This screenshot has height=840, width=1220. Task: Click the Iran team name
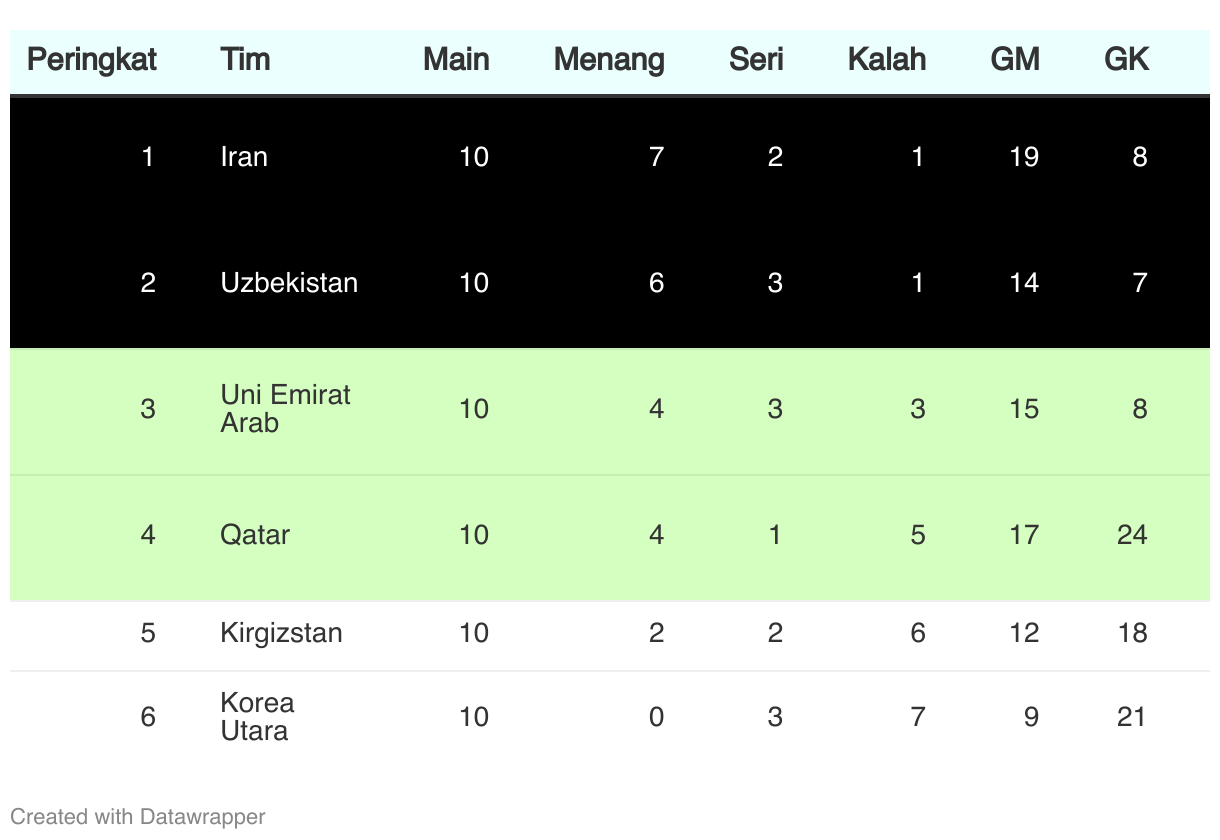coord(244,157)
